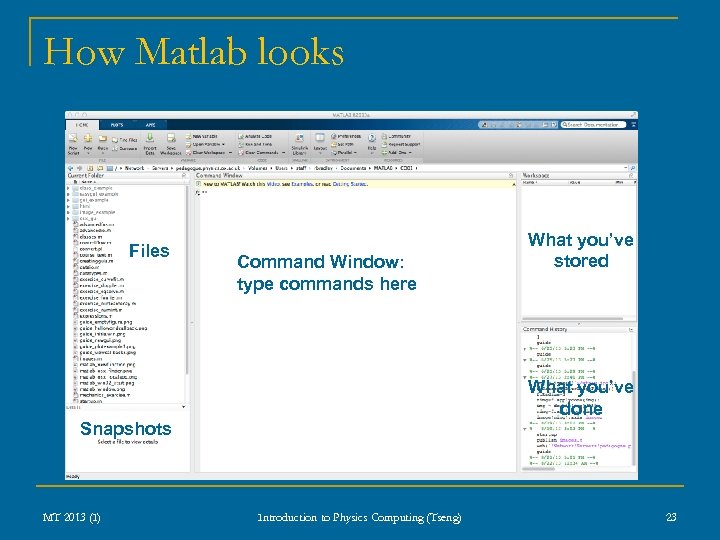Select MATLAB in the folder path

[383, 168]
